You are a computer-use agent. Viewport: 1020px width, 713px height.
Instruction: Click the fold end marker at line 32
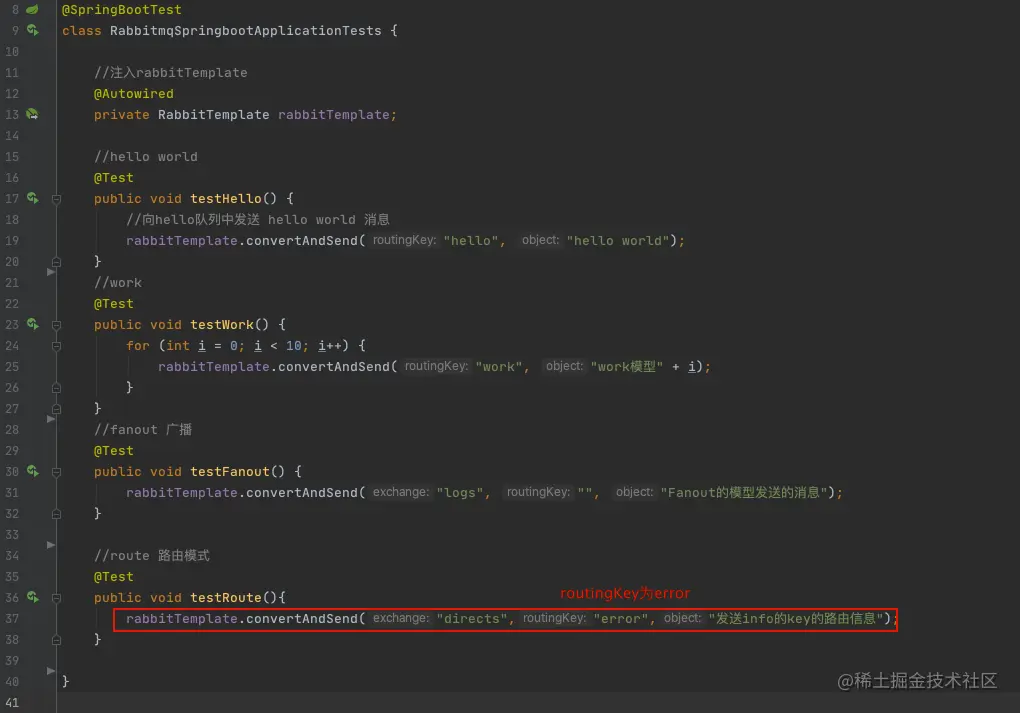(x=57, y=514)
